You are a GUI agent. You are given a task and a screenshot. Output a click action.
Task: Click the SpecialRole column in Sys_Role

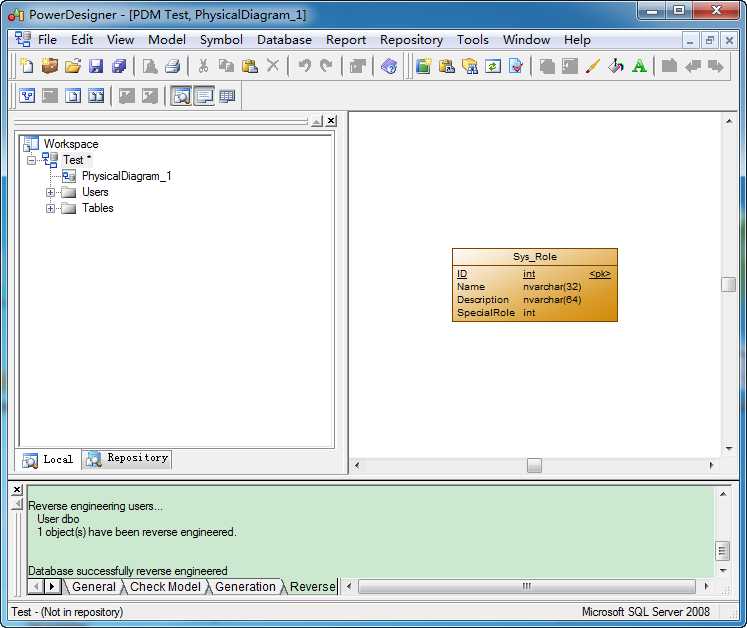tap(485, 313)
